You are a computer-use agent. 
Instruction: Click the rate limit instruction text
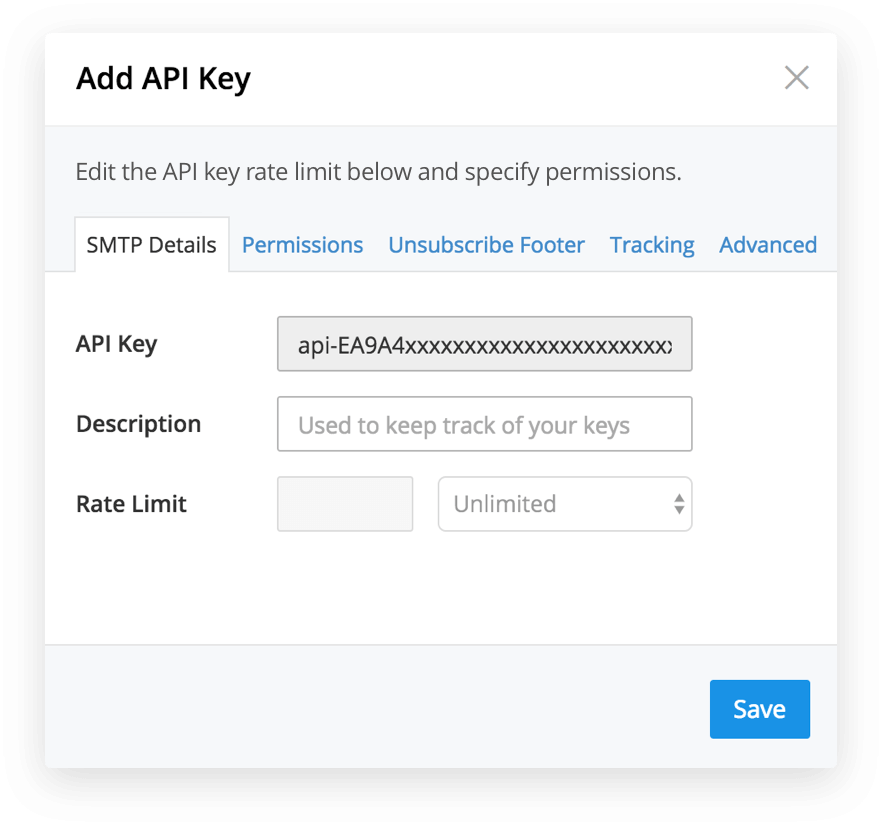[378, 171]
